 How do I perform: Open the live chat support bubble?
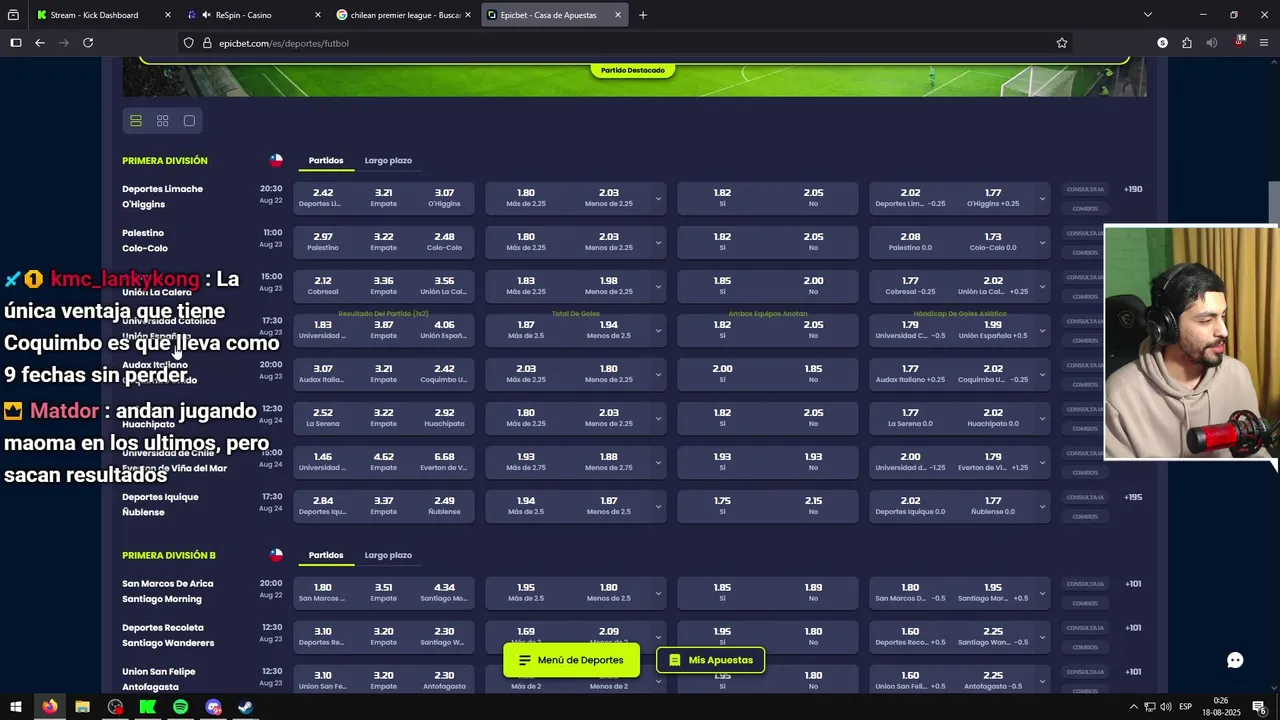tap(1235, 660)
